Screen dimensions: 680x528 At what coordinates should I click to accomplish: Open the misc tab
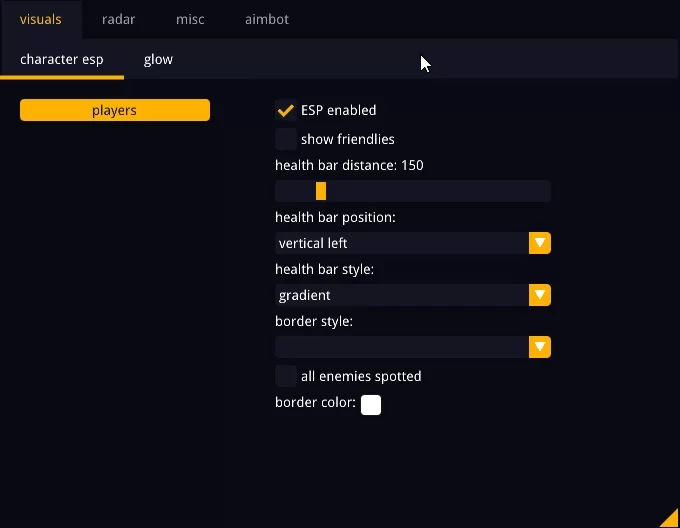click(x=190, y=19)
